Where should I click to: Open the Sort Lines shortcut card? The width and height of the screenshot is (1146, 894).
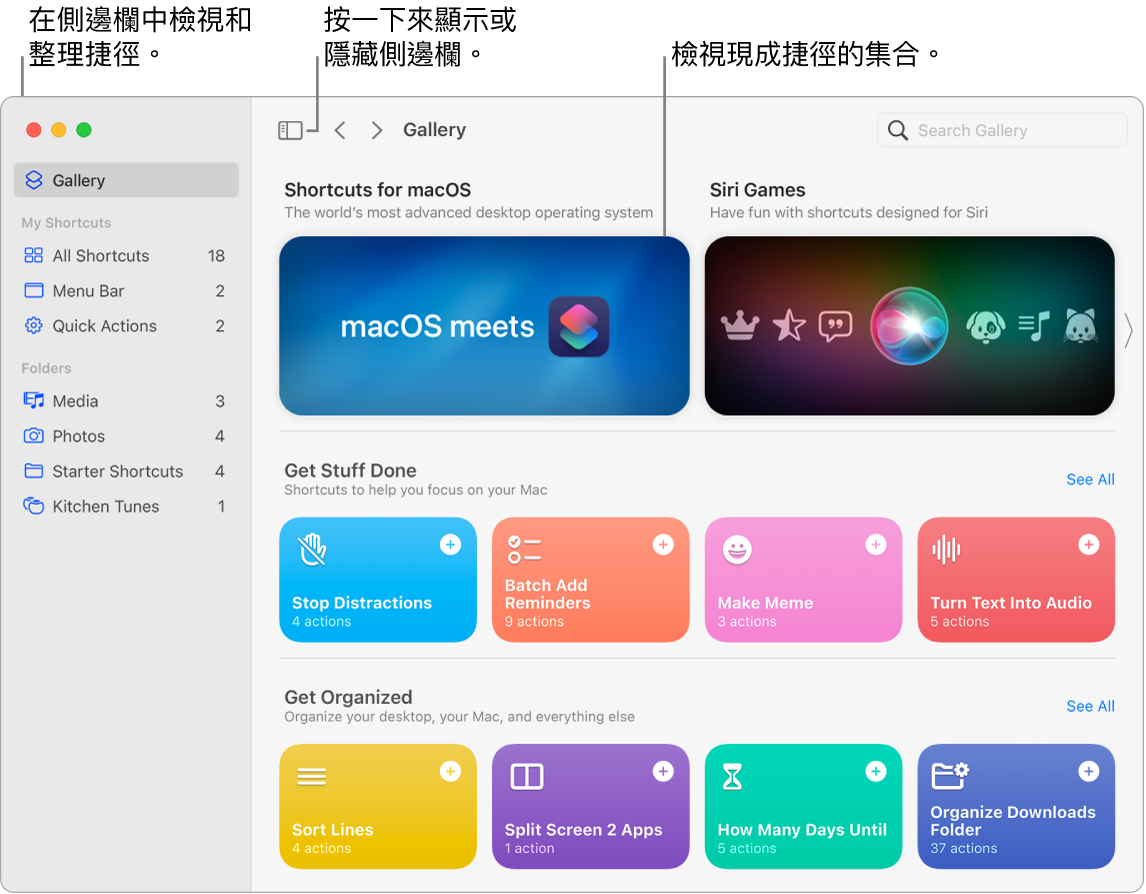[x=378, y=806]
